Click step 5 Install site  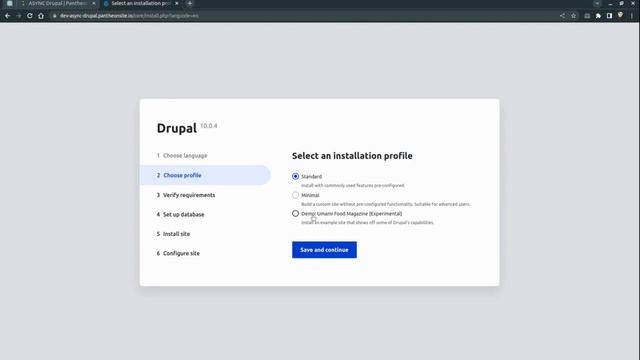click(x=173, y=234)
